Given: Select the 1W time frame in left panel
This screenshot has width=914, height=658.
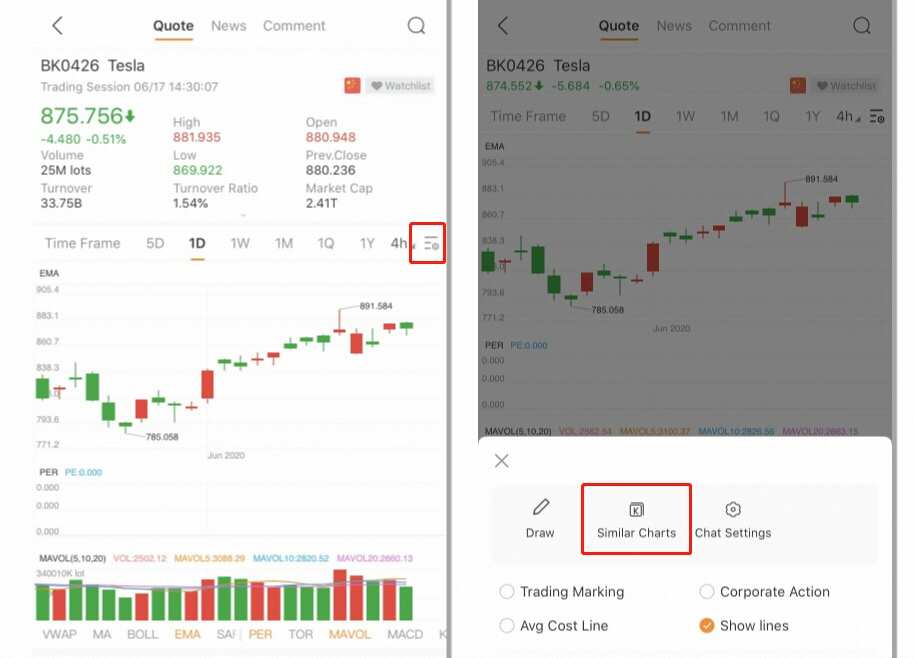Looking at the screenshot, I should point(240,243).
